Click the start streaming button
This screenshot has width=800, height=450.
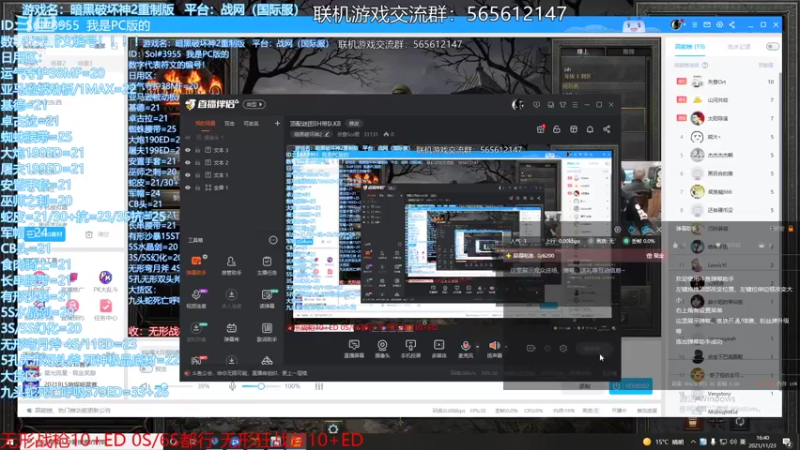(593, 348)
